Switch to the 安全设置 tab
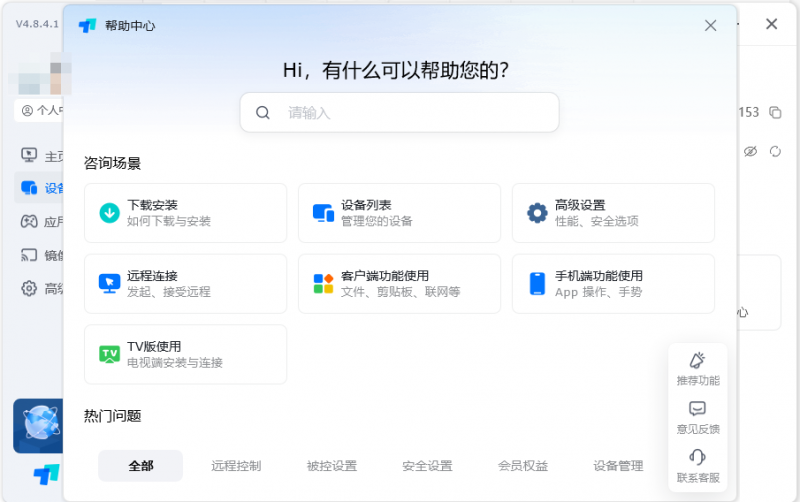This screenshot has height=502, width=800. (x=427, y=466)
